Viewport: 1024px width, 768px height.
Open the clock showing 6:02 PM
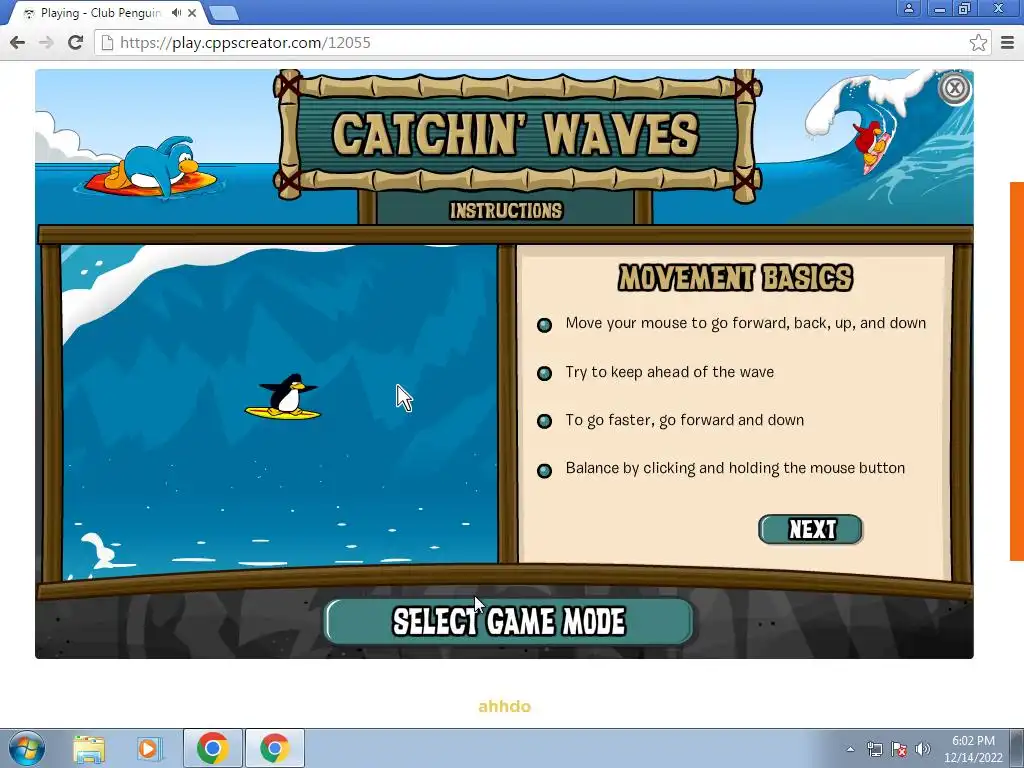[973, 749]
